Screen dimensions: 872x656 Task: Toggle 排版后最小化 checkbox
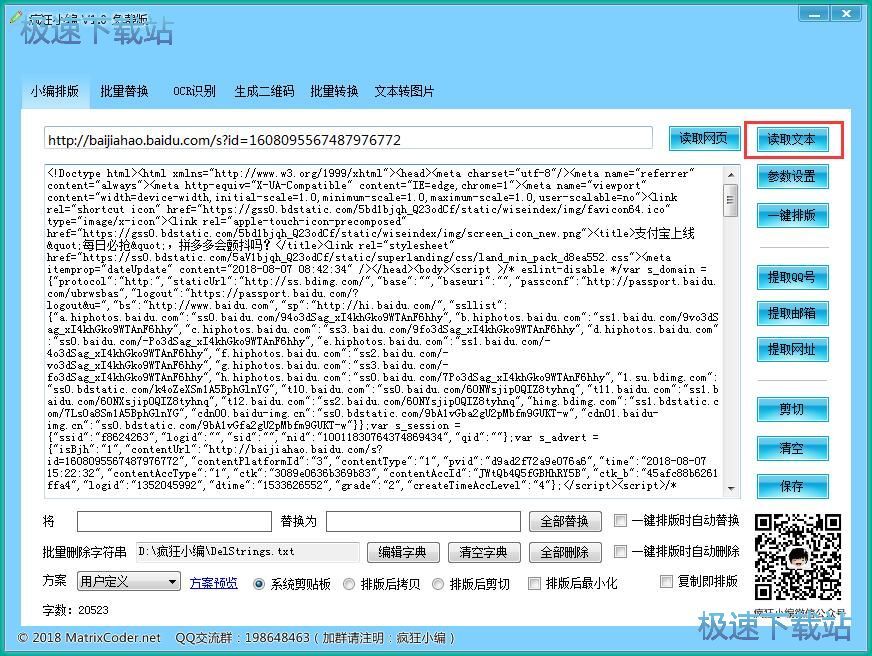click(x=534, y=583)
